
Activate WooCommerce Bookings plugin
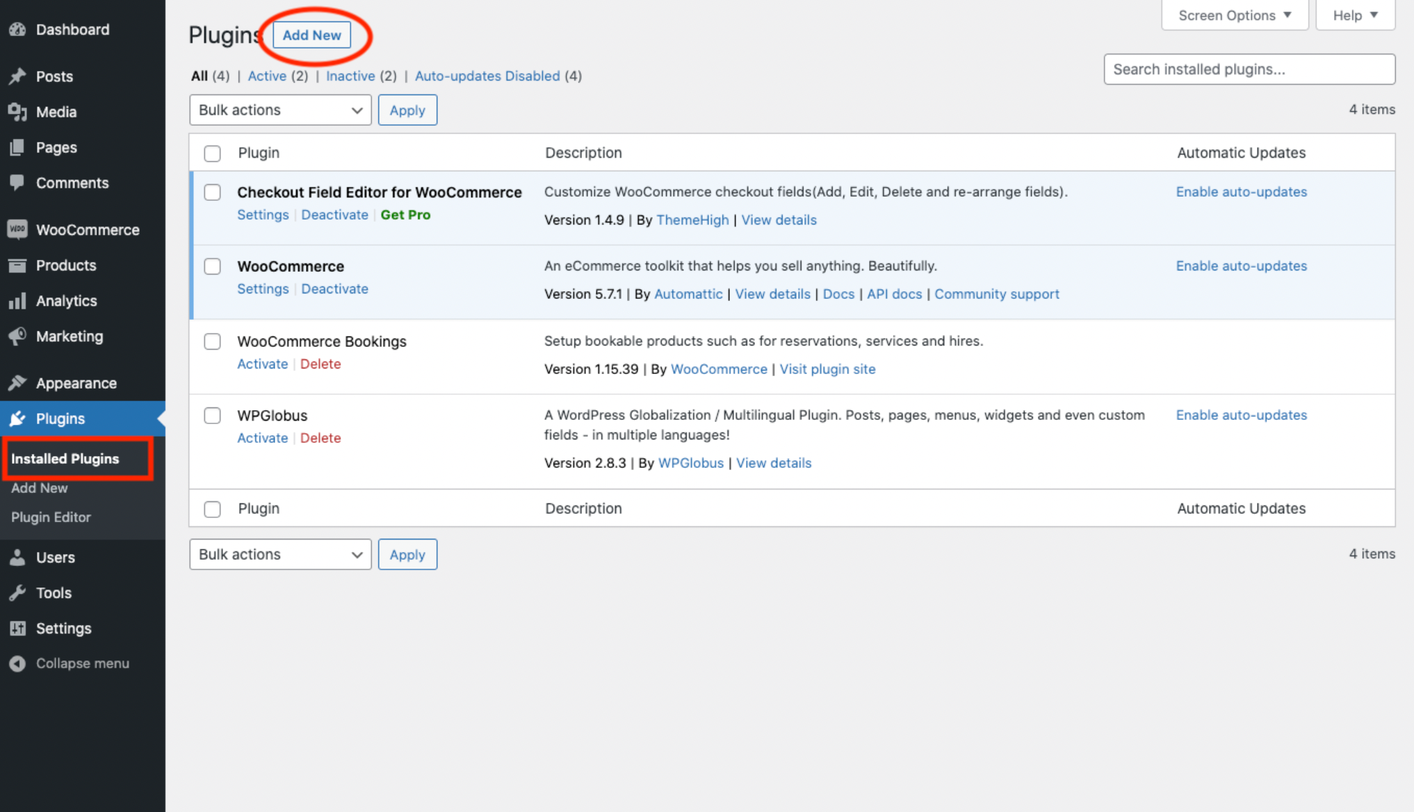pyautogui.click(x=262, y=364)
